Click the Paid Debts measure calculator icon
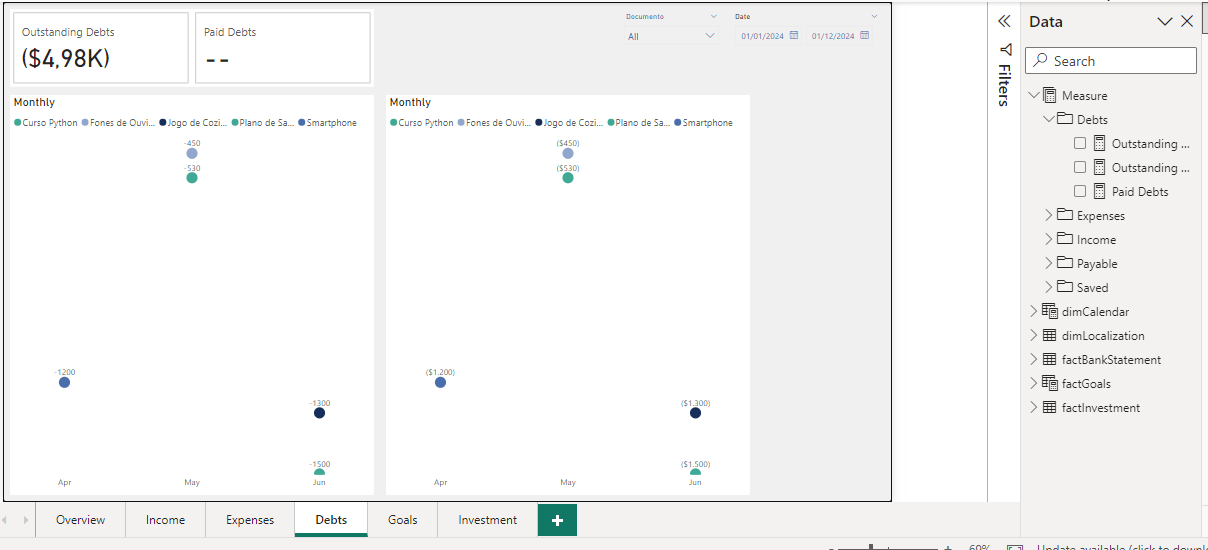The width and height of the screenshot is (1208, 550). pos(1100,191)
